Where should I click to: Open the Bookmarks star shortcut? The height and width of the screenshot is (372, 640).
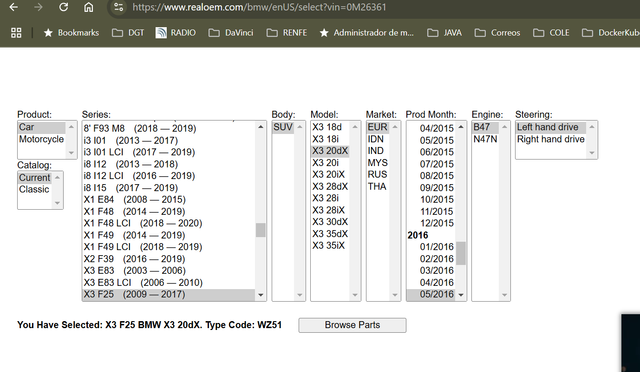(x=71, y=33)
